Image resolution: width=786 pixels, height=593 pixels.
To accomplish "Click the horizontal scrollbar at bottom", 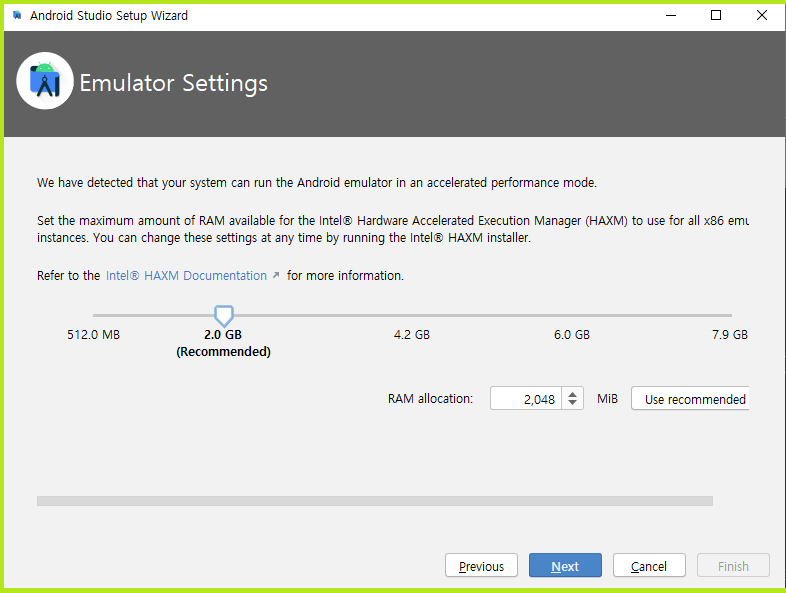I will tap(374, 501).
